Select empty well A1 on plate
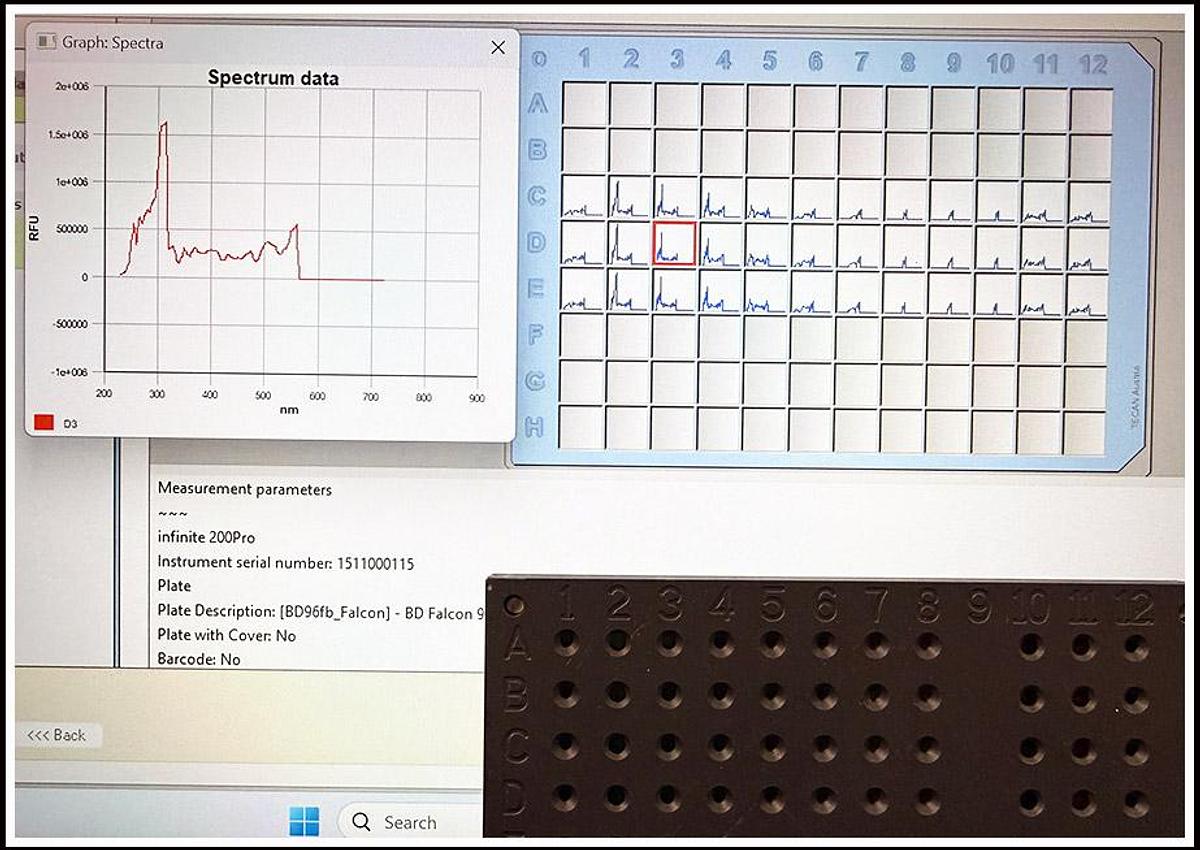 pos(583,104)
